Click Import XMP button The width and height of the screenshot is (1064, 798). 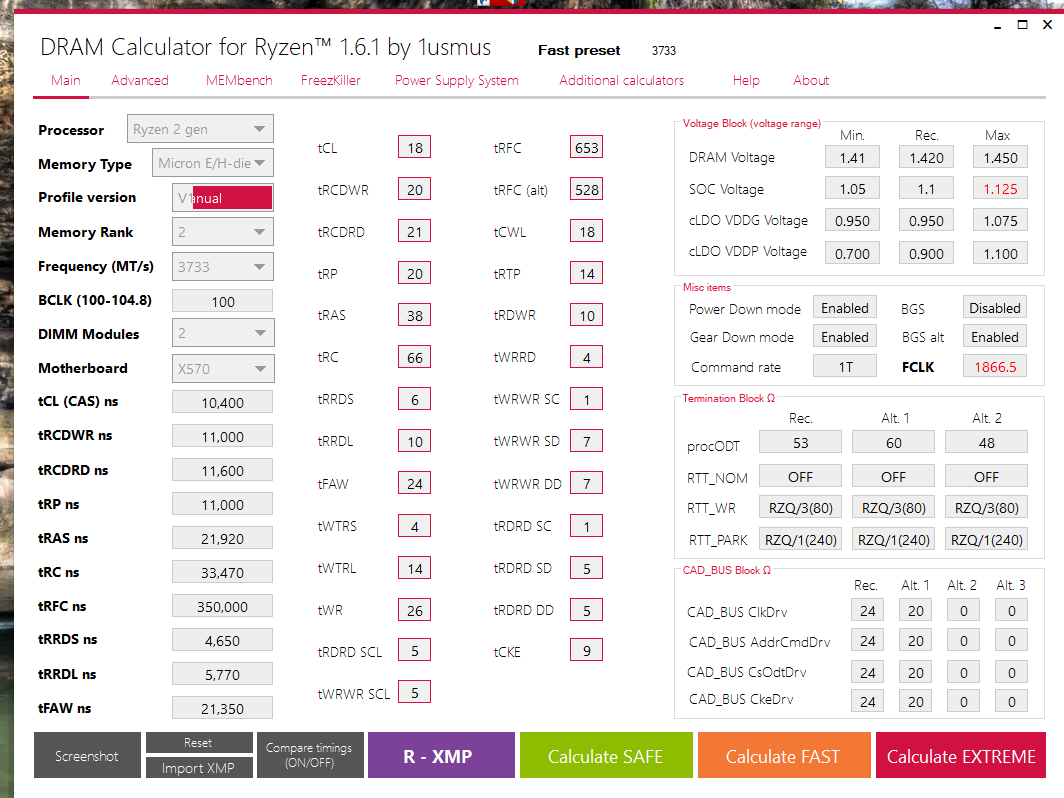point(199,767)
